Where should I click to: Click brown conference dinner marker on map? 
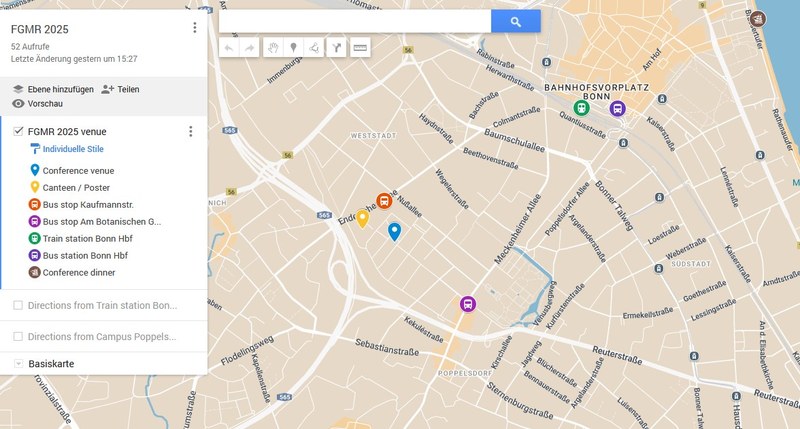click(x=758, y=19)
